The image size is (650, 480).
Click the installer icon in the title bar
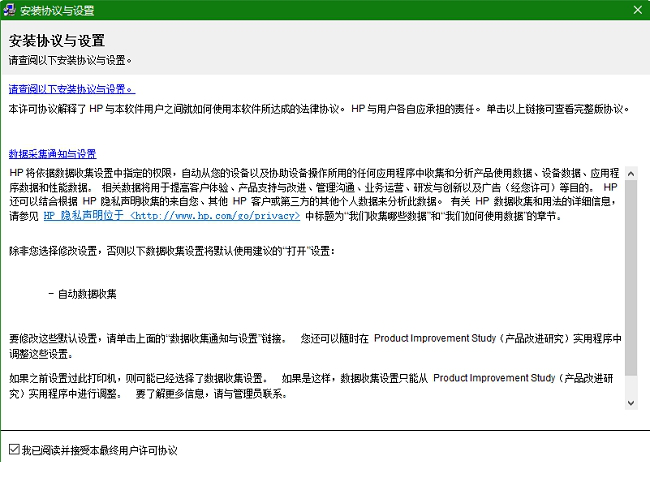[10, 10]
